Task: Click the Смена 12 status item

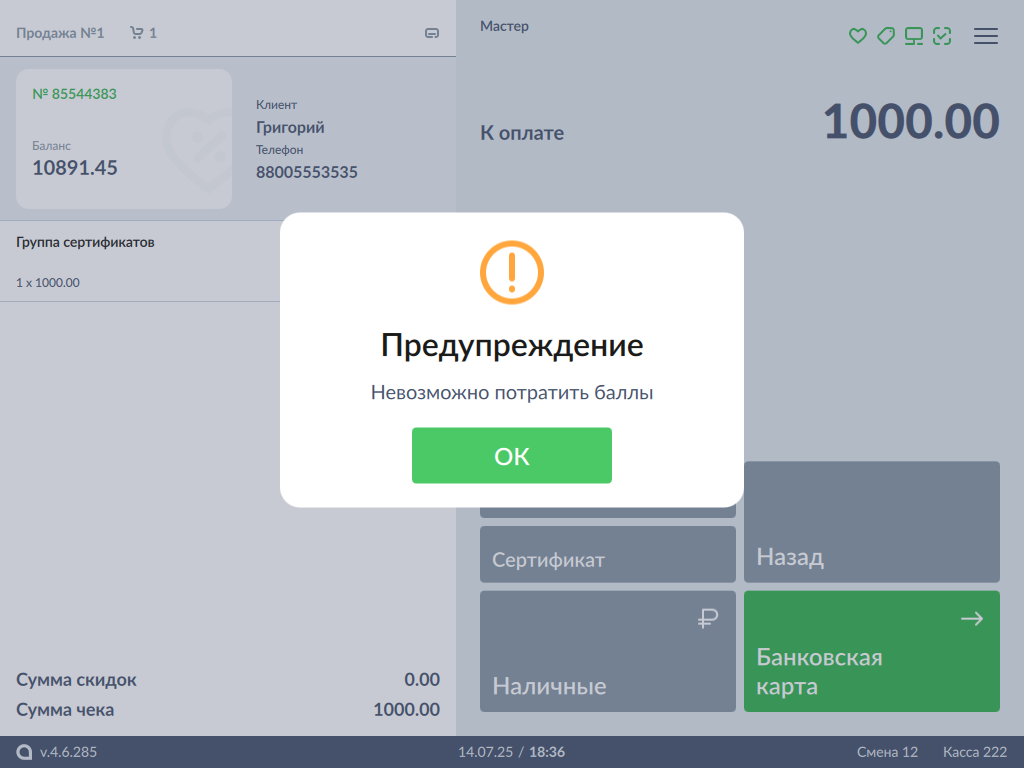Action: (887, 752)
